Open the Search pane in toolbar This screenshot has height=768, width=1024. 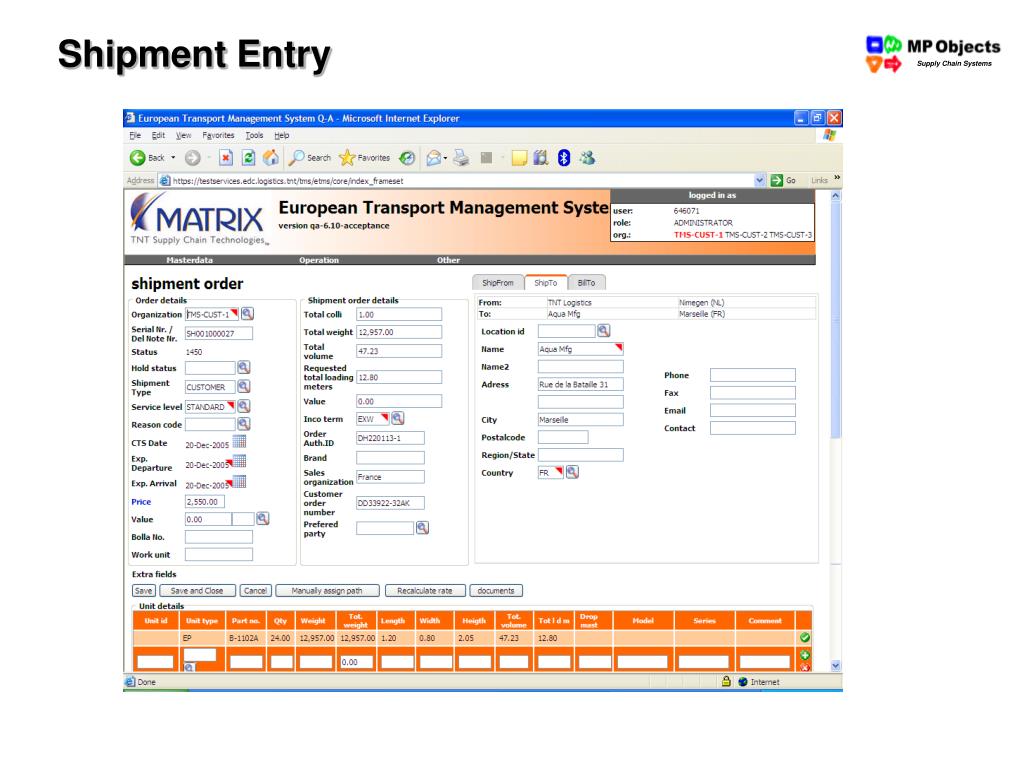(x=311, y=158)
